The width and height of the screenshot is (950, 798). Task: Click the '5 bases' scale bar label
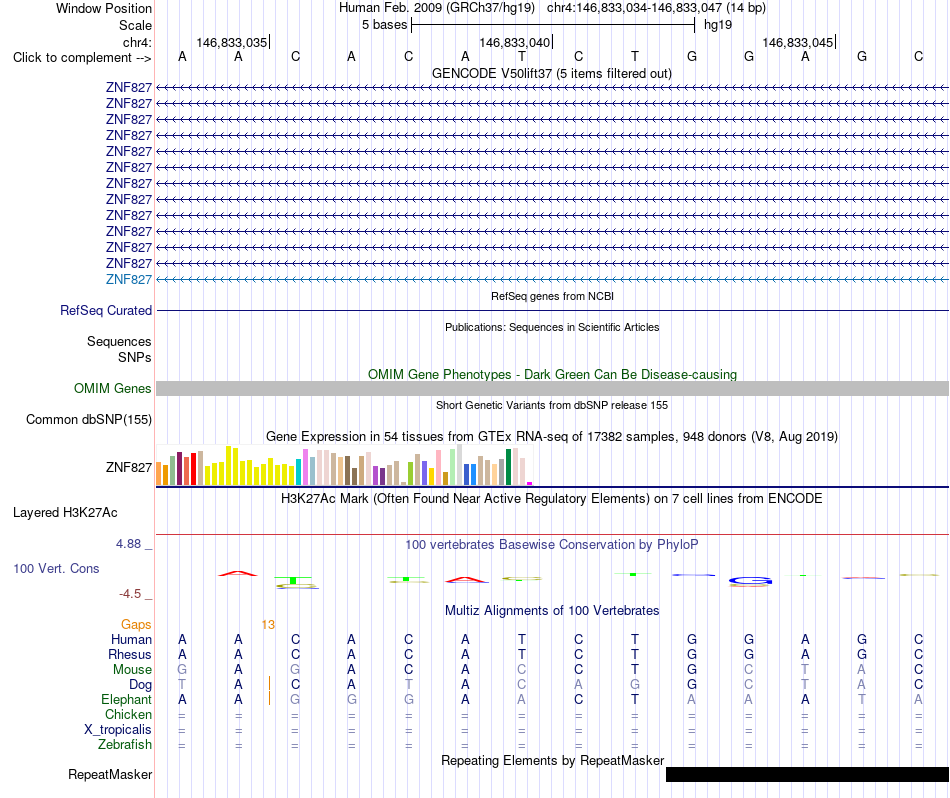(385, 25)
